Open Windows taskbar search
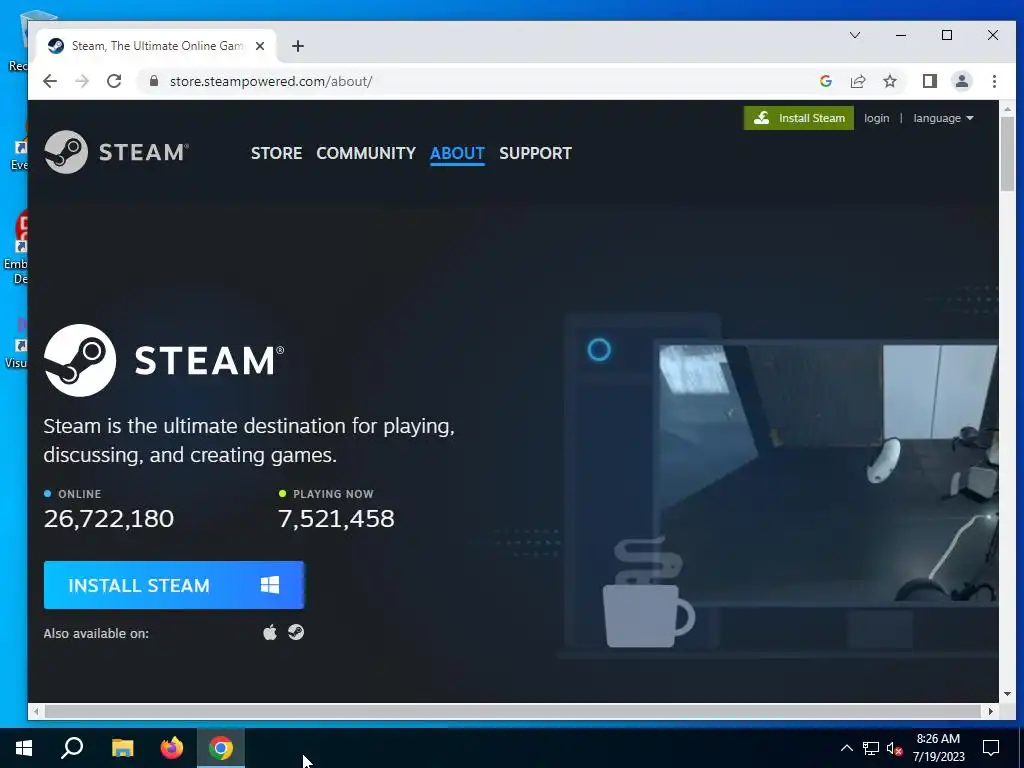This screenshot has height=768, width=1024. click(72, 748)
